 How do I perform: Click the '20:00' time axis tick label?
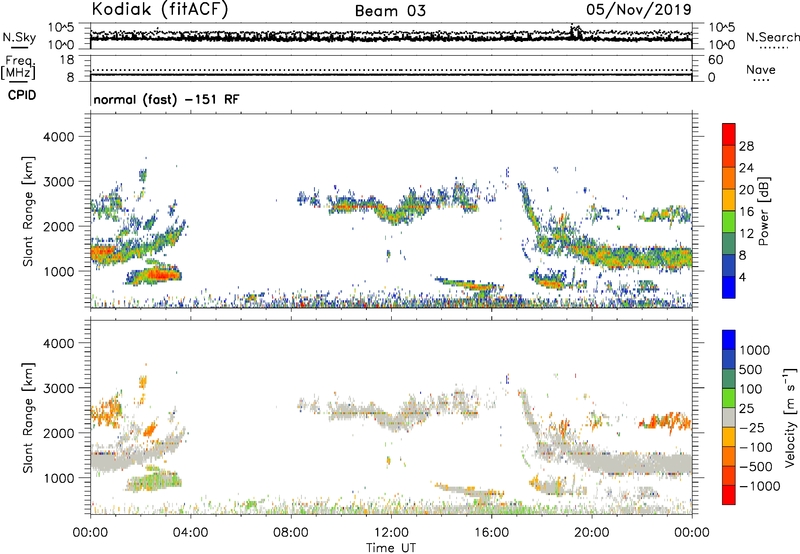coord(592,533)
